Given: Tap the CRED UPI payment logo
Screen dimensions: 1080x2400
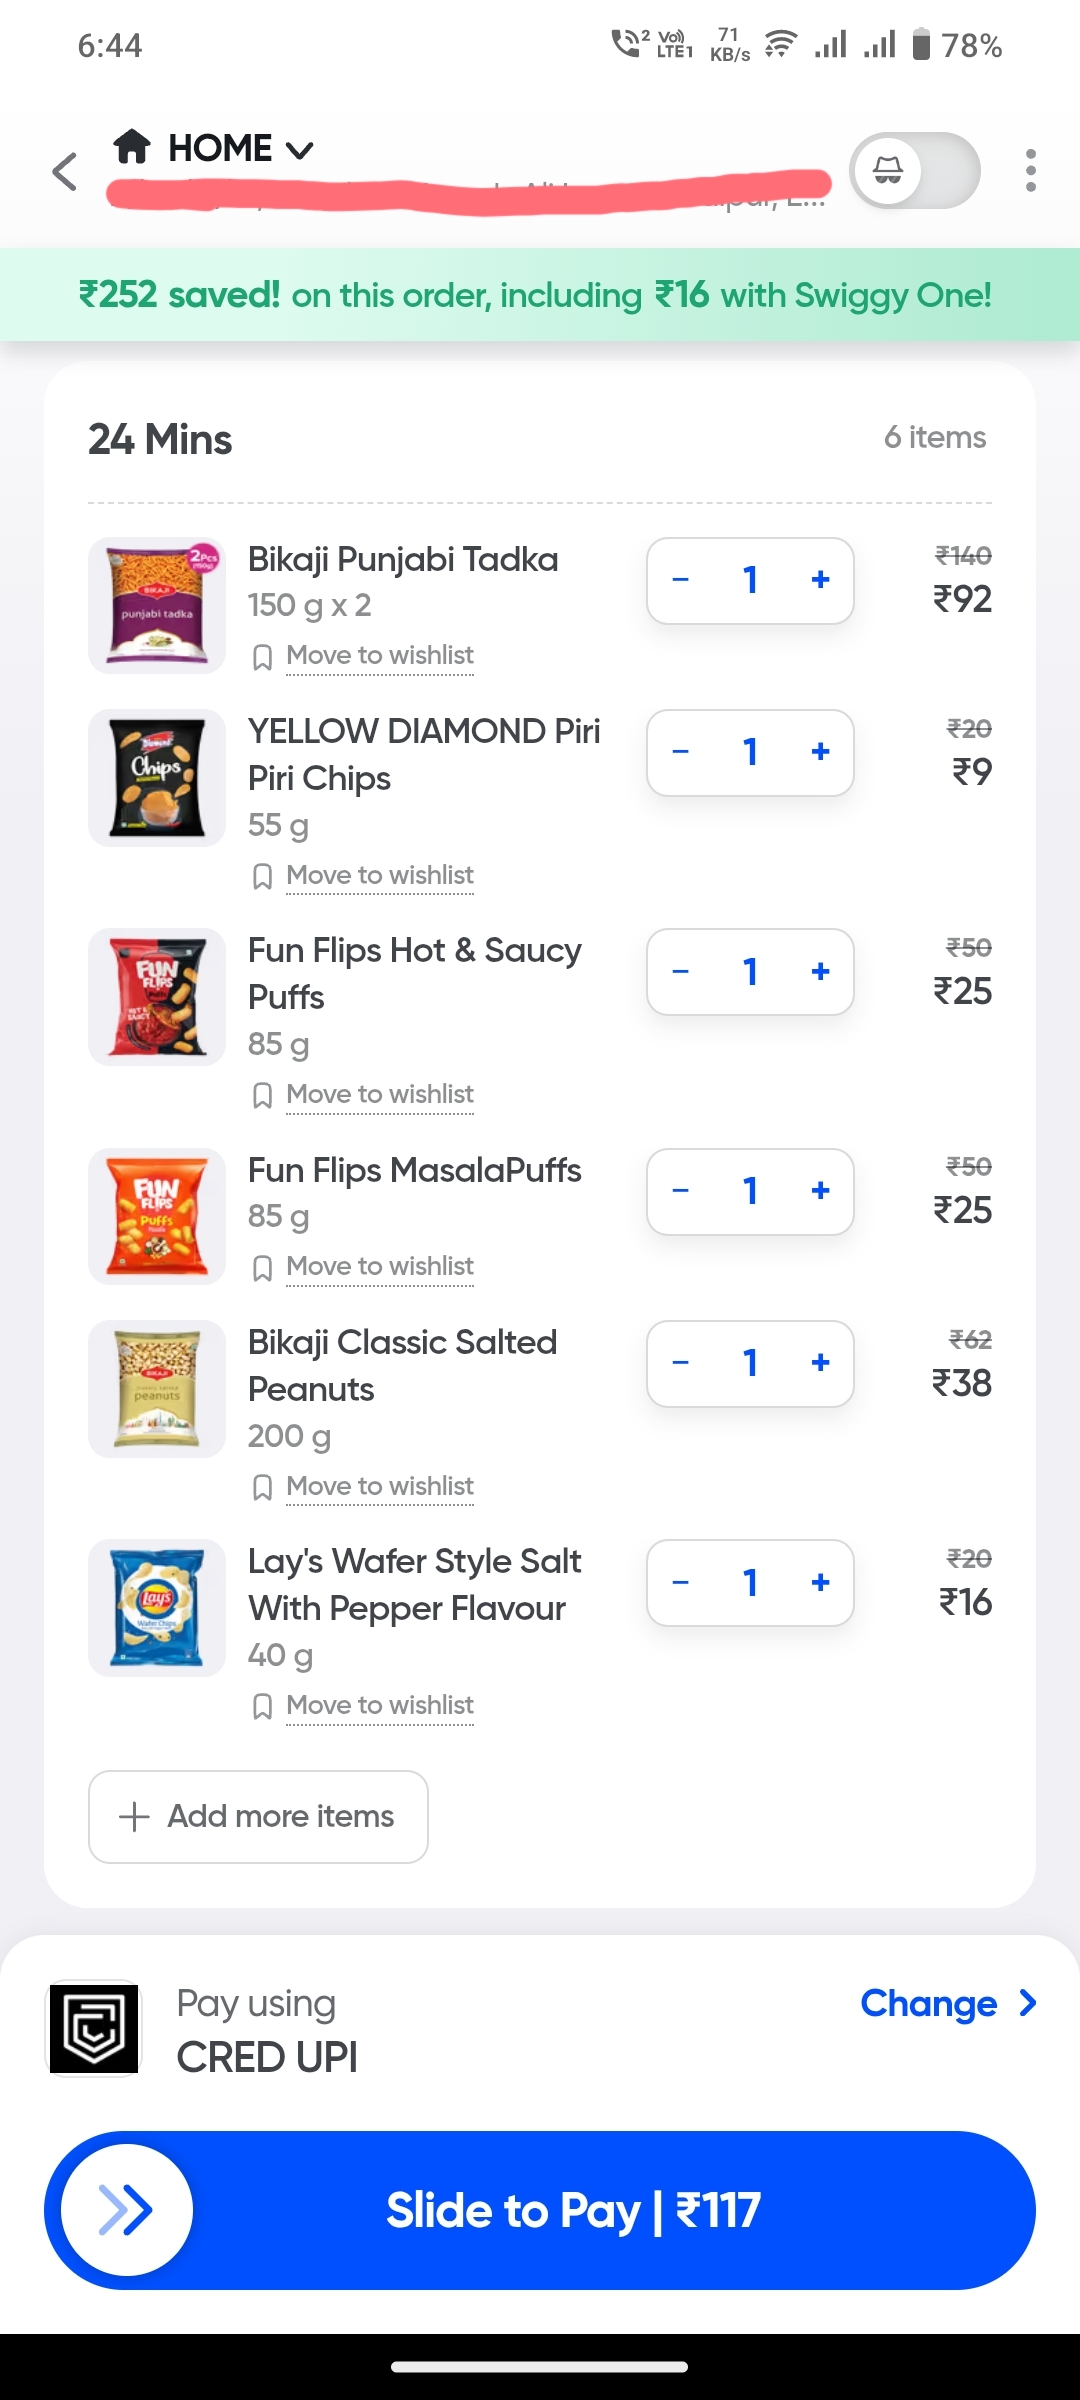Looking at the screenshot, I should point(95,2028).
